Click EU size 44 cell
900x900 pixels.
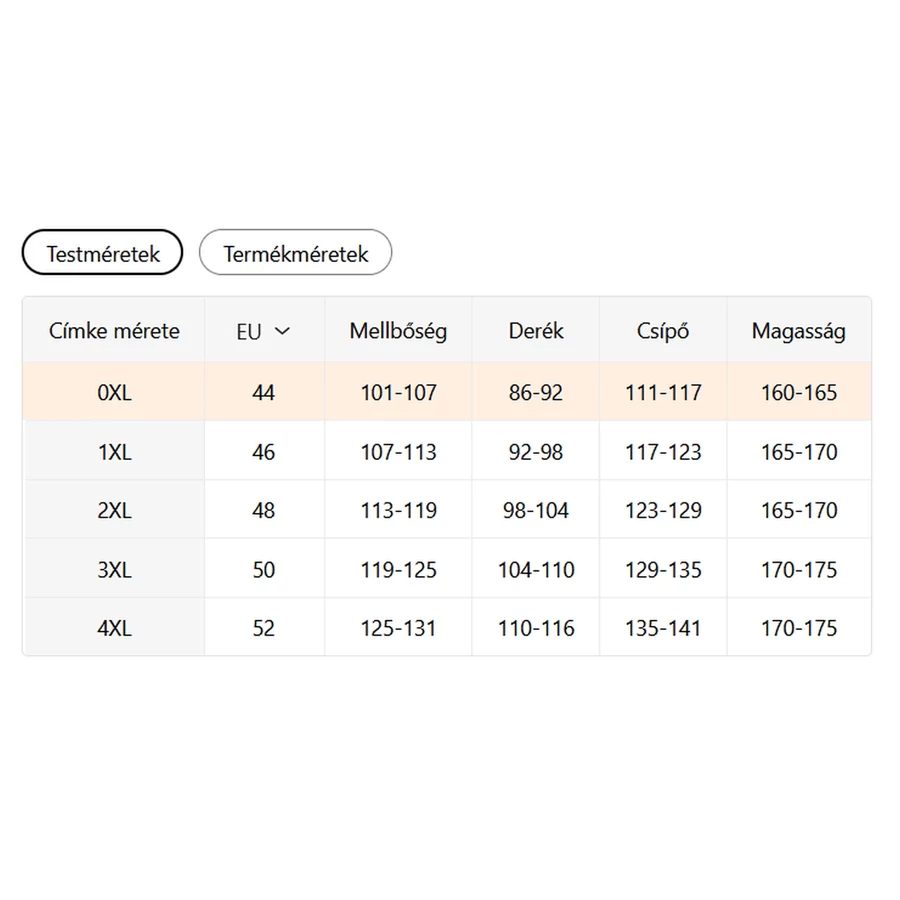[x=264, y=392]
